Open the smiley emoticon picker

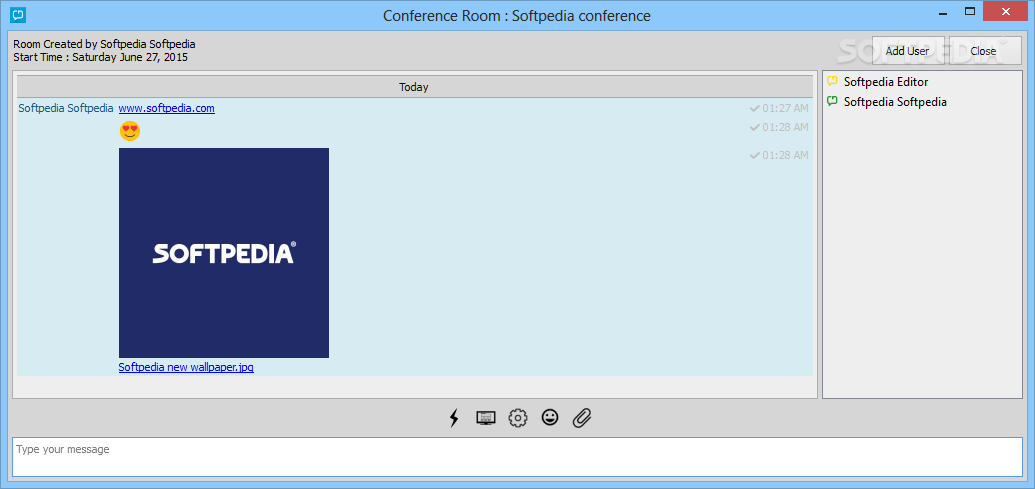(550, 417)
